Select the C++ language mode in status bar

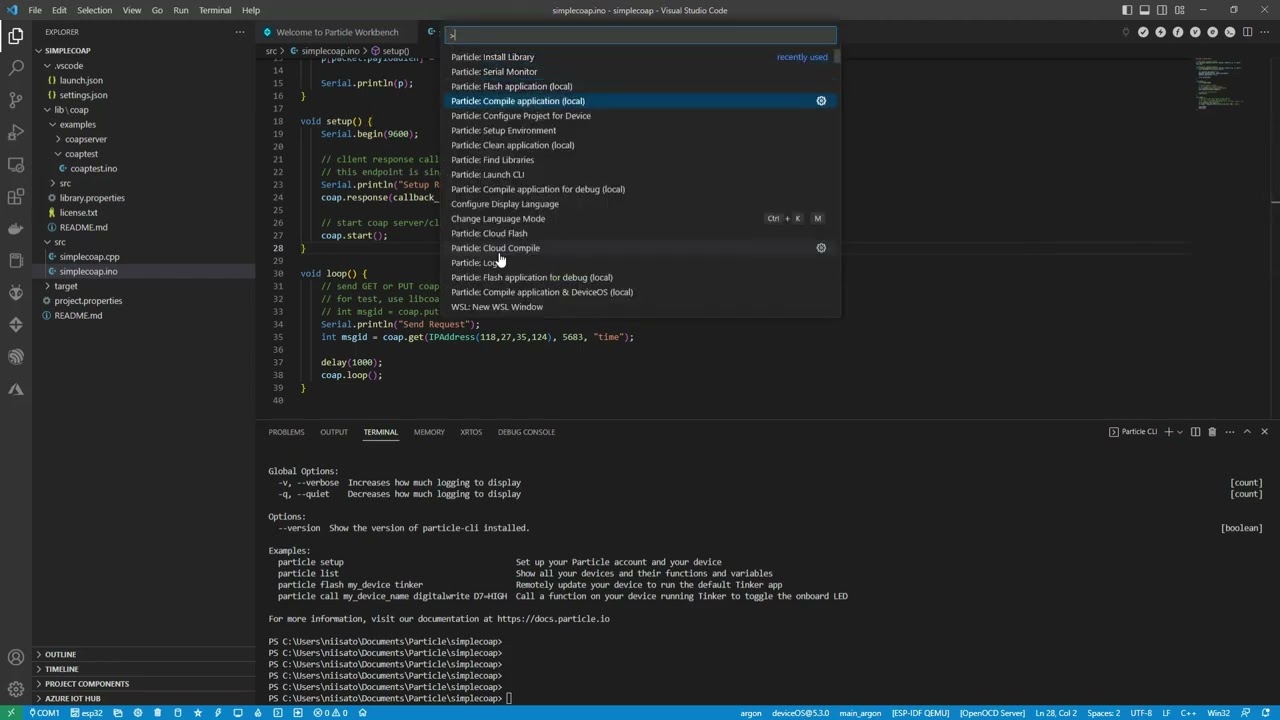point(1188,713)
